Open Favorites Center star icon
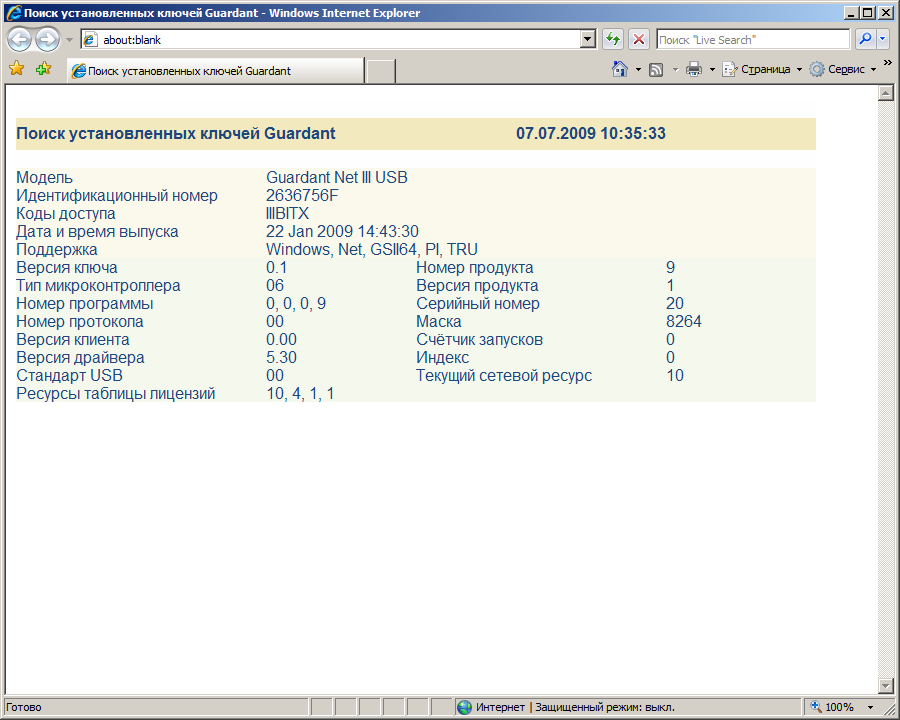The image size is (900, 720). [17, 69]
